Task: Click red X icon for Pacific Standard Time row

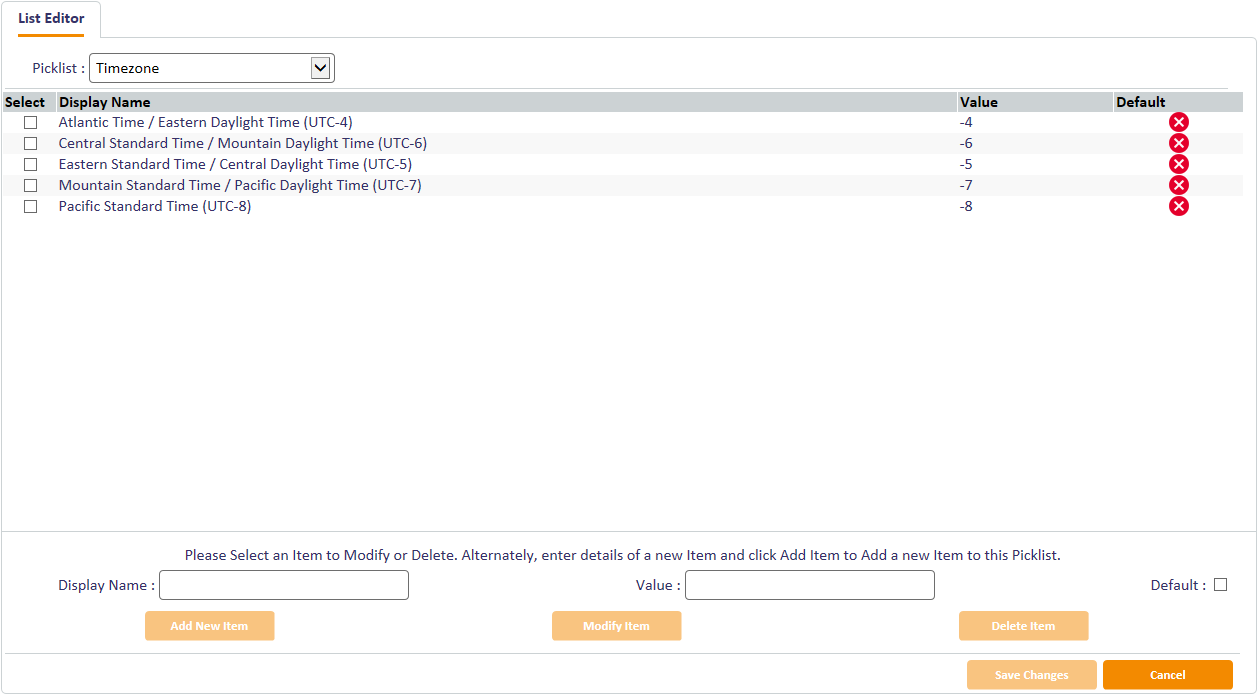Action: pyautogui.click(x=1179, y=206)
